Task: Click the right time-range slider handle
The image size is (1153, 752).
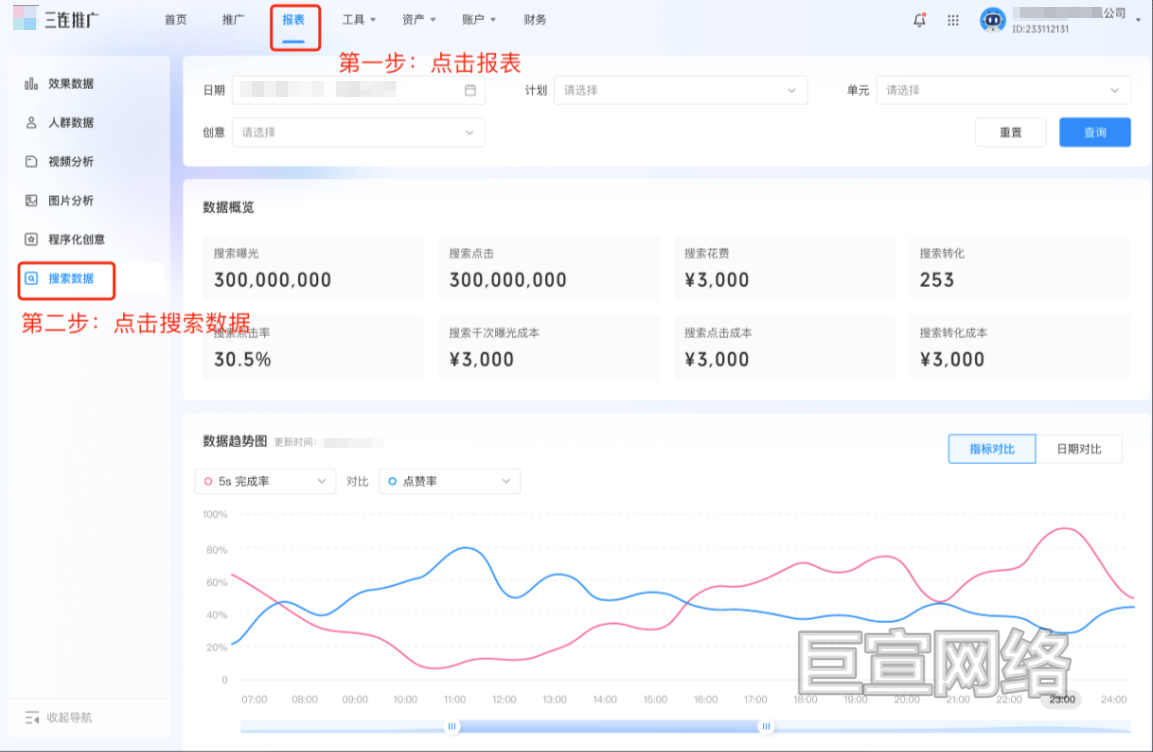Action: pos(765,726)
